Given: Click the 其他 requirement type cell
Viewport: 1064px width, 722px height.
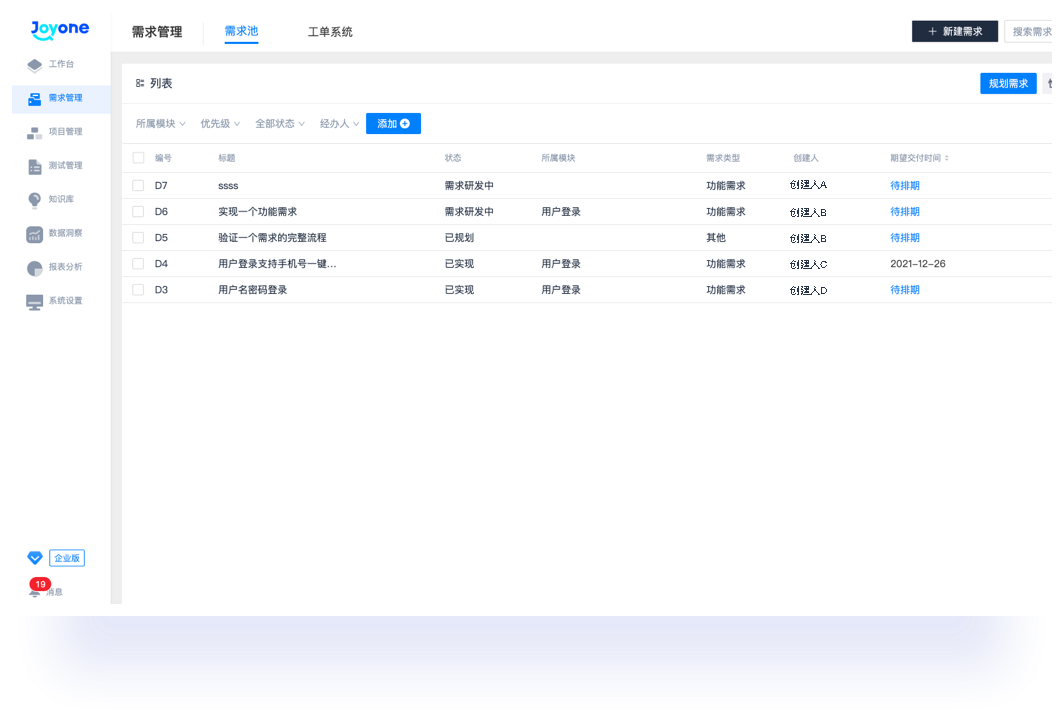Looking at the screenshot, I should point(716,238).
